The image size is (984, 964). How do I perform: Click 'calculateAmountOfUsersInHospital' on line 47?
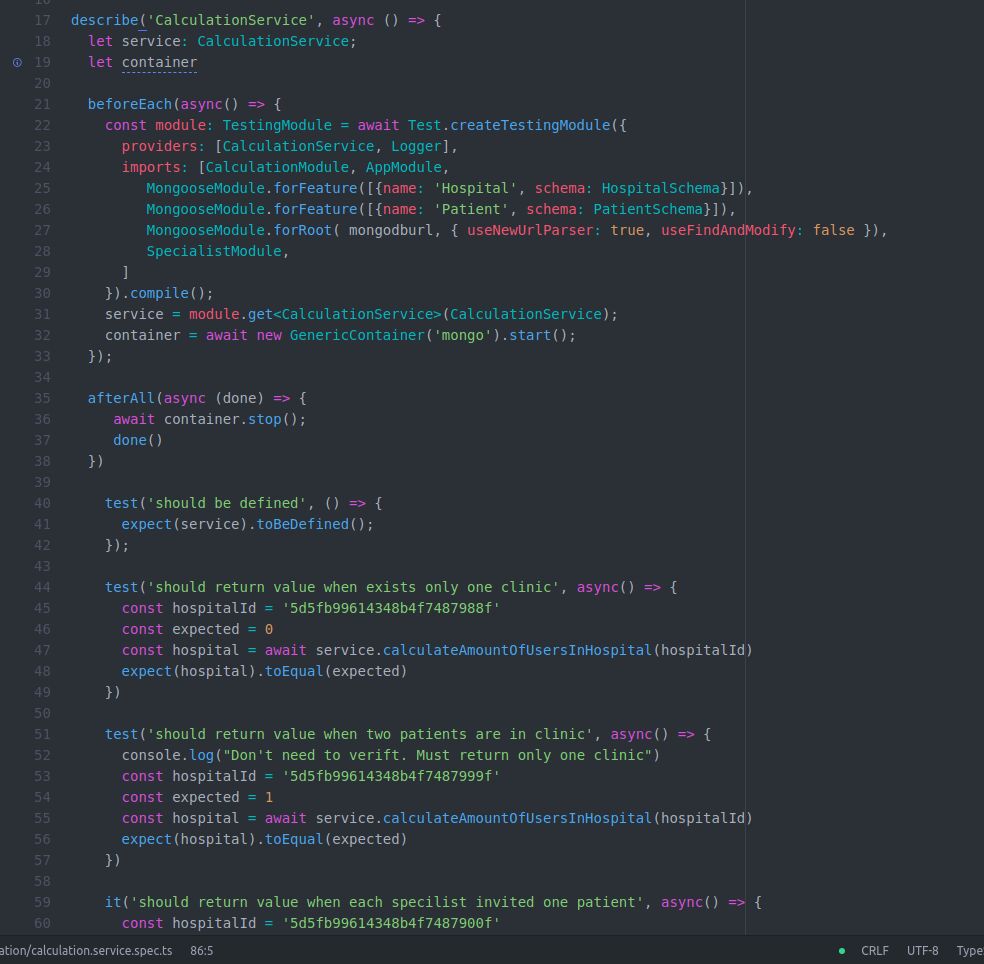click(517, 650)
